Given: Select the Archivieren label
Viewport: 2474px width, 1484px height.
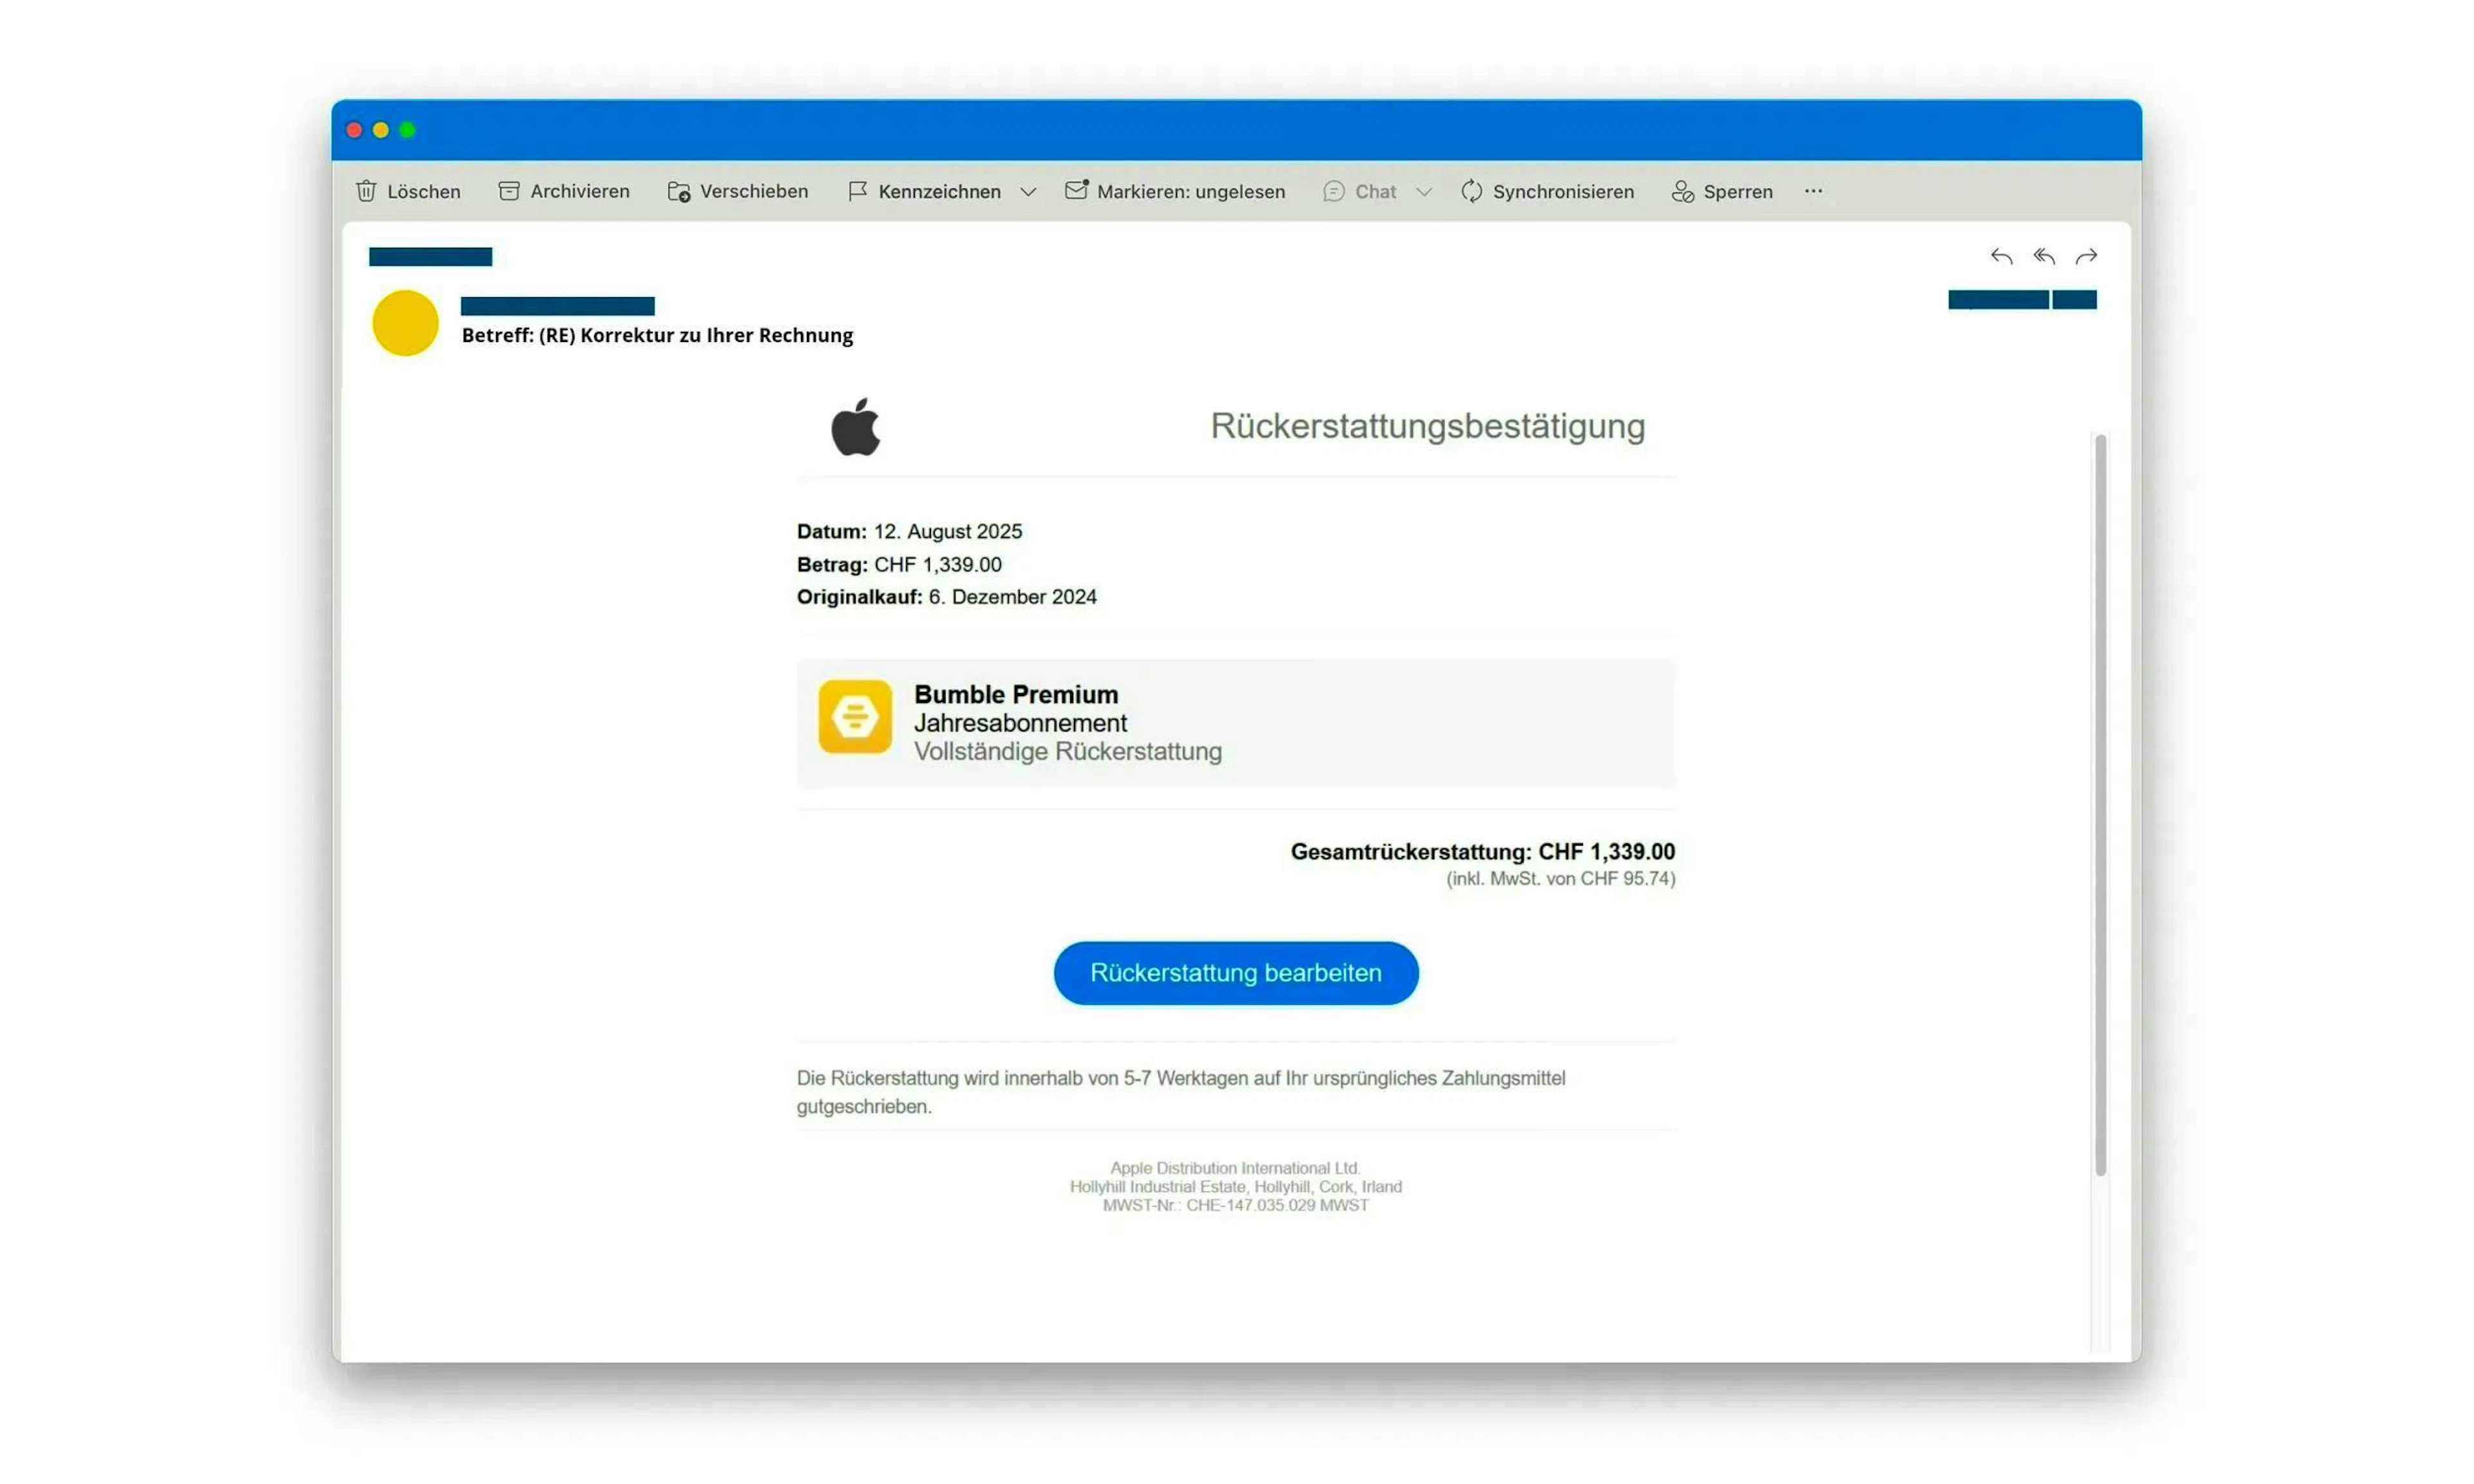Looking at the screenshot, I should point(580,191).
